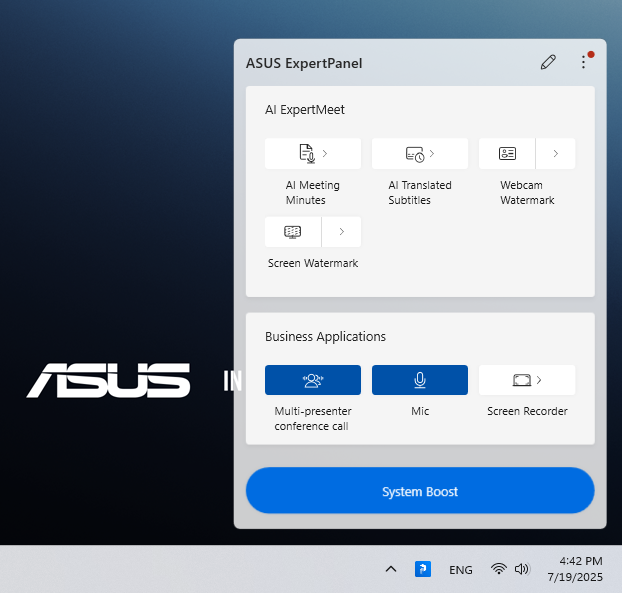The width and height of the screenshot is (622, 593).
Task: Open the three-dot more options menu
Action: pos(584,62)
